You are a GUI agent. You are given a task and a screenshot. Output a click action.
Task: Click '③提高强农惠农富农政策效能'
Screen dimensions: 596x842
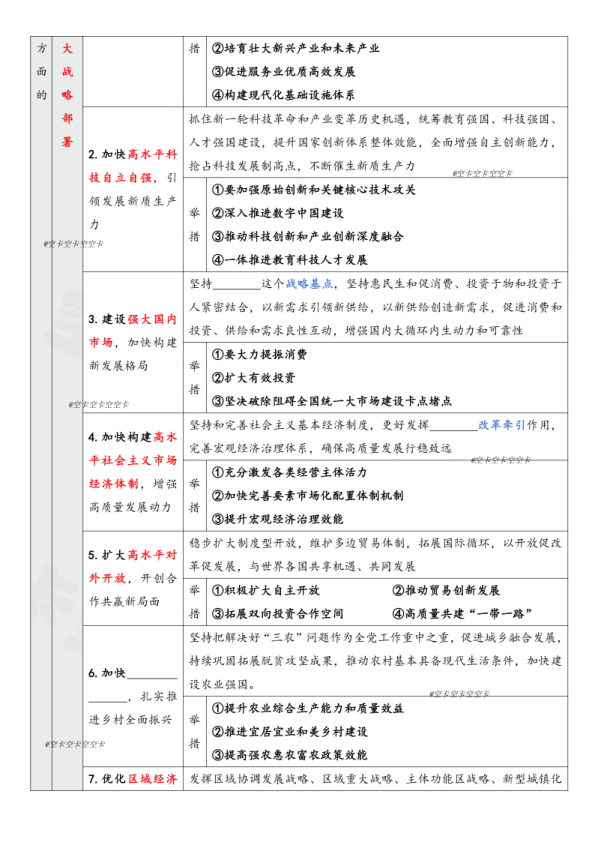[289, 755]
